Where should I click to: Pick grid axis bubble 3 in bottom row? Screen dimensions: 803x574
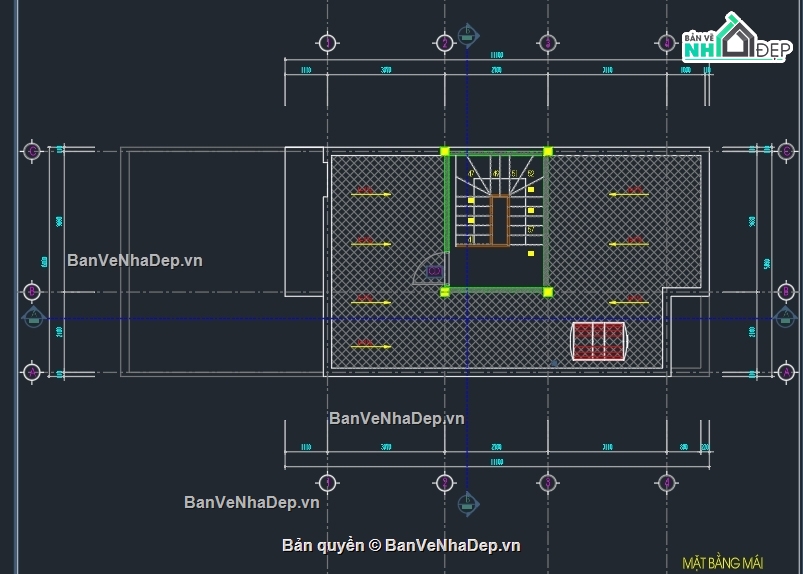547,483
